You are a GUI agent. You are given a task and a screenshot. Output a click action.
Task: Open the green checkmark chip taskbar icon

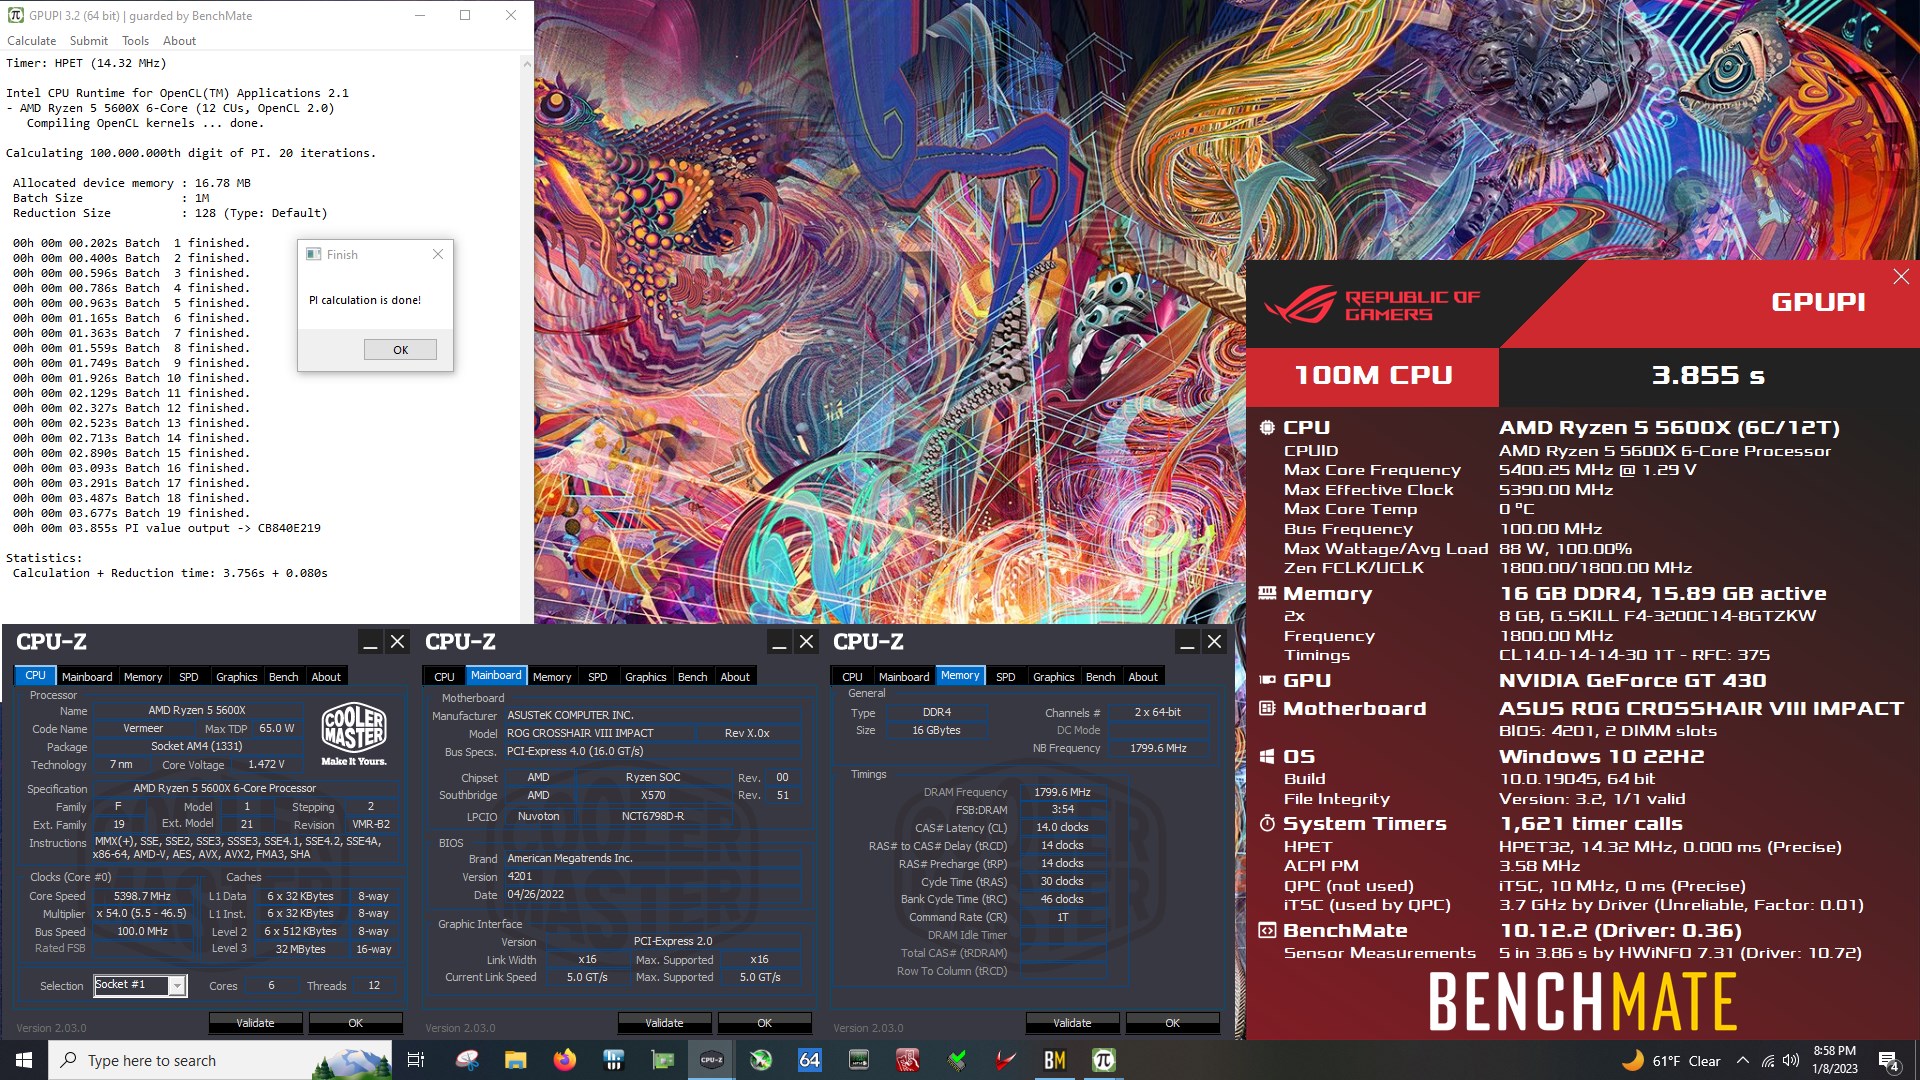point(957,1060)
